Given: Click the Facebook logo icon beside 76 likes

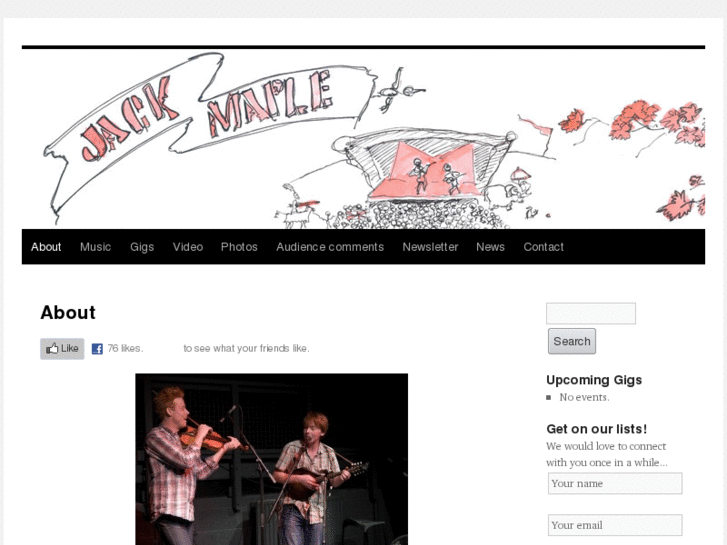Looking at the screenshot, I should [97, 349].
